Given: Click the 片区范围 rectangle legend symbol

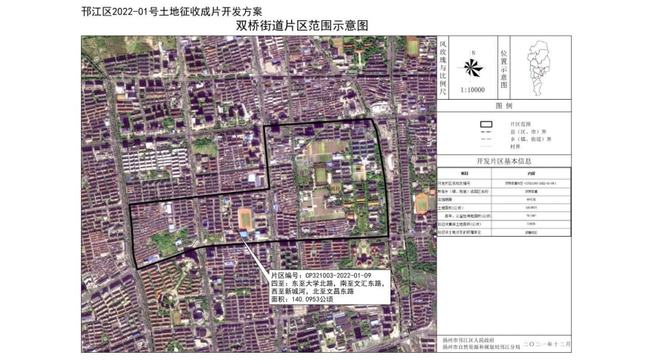Looking at the screenshot, I should (486, 124).
